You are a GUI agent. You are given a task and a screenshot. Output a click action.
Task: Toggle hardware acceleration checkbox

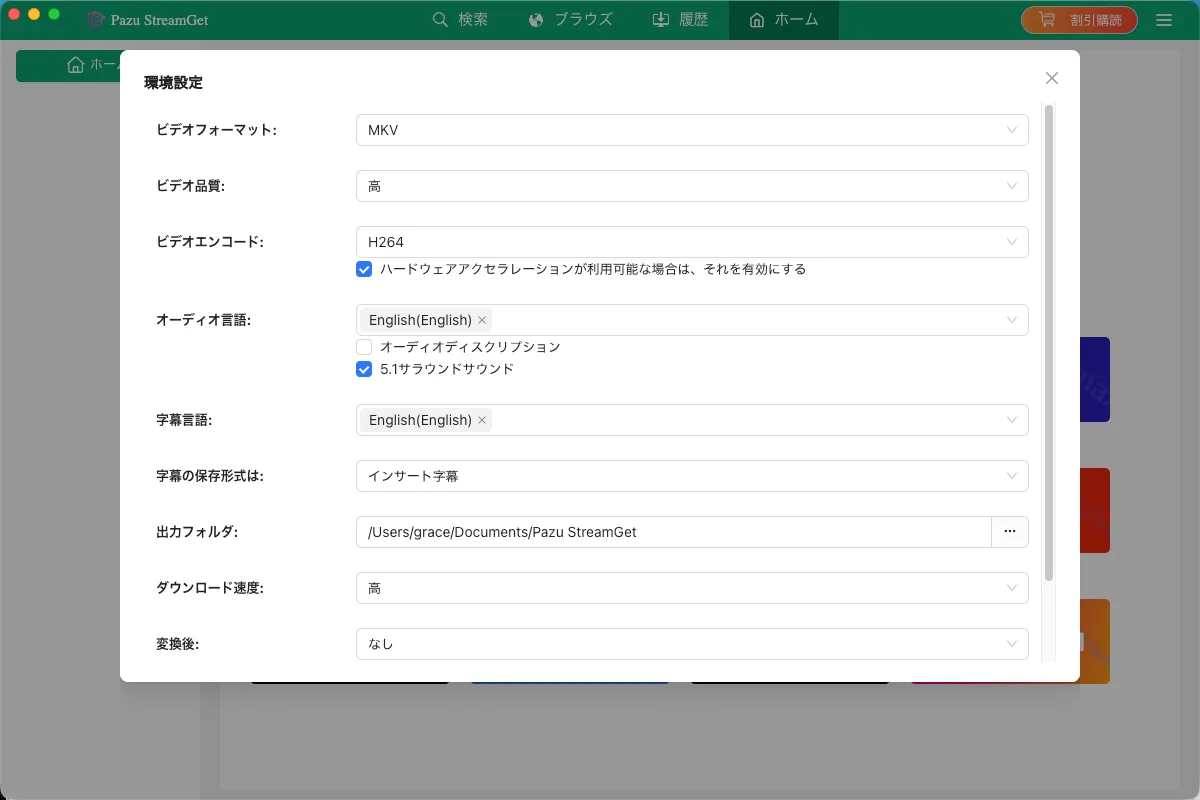pos(364,269)
